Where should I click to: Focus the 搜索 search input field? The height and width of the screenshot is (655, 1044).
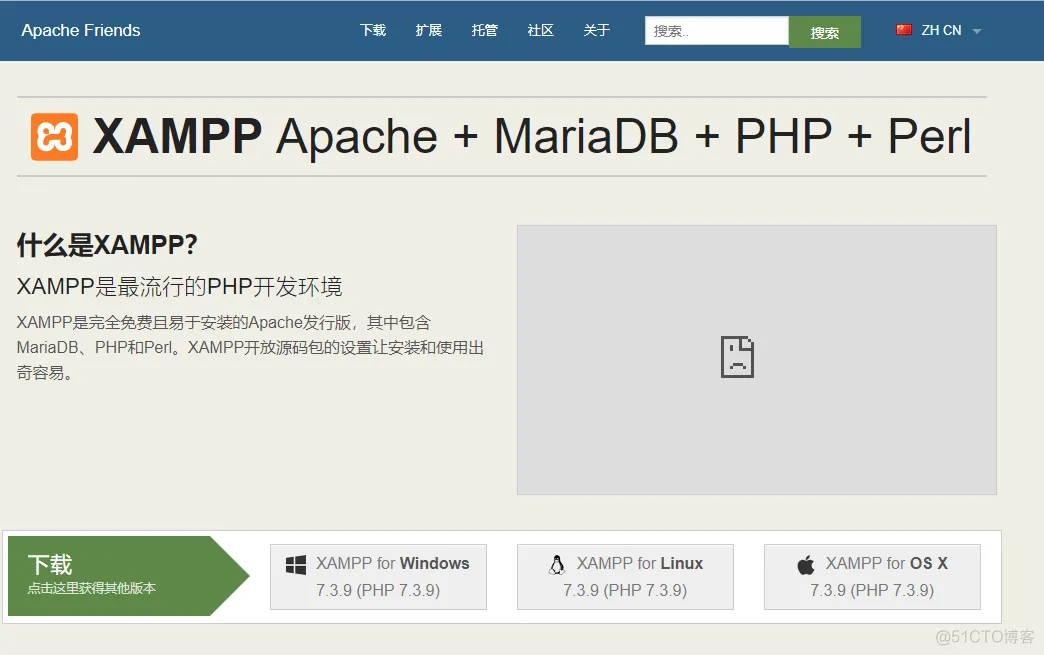click(x=716, y=31)
